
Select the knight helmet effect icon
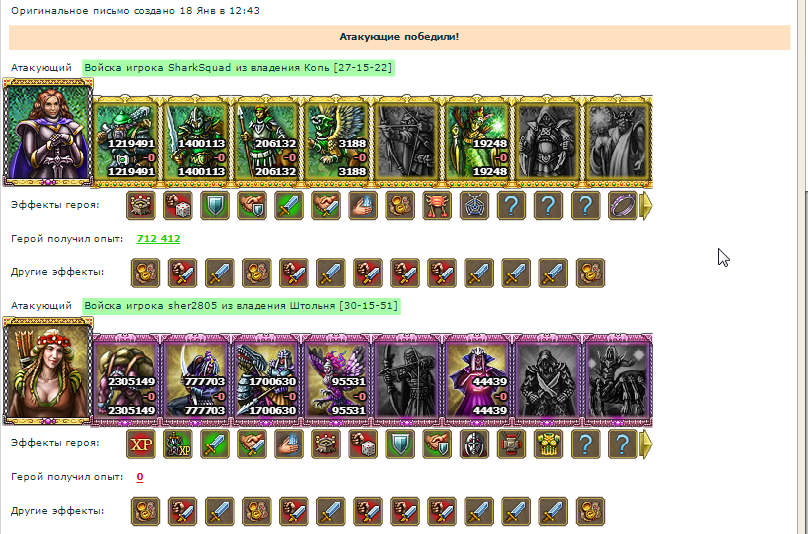474,444
